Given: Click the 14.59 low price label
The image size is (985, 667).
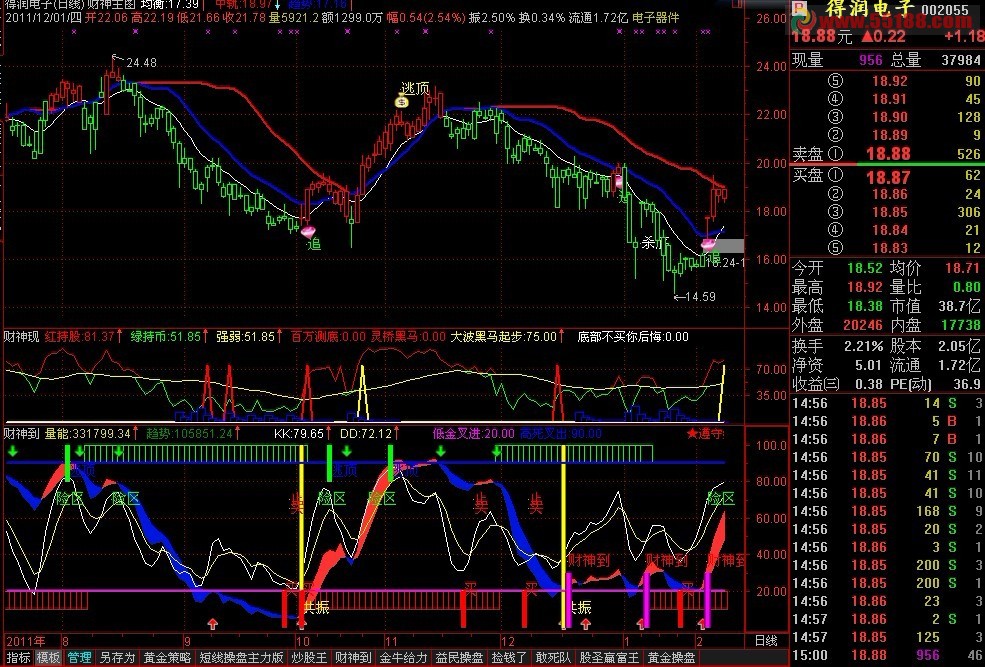Looking at the screenshot, I should click(x=700, y=296).
